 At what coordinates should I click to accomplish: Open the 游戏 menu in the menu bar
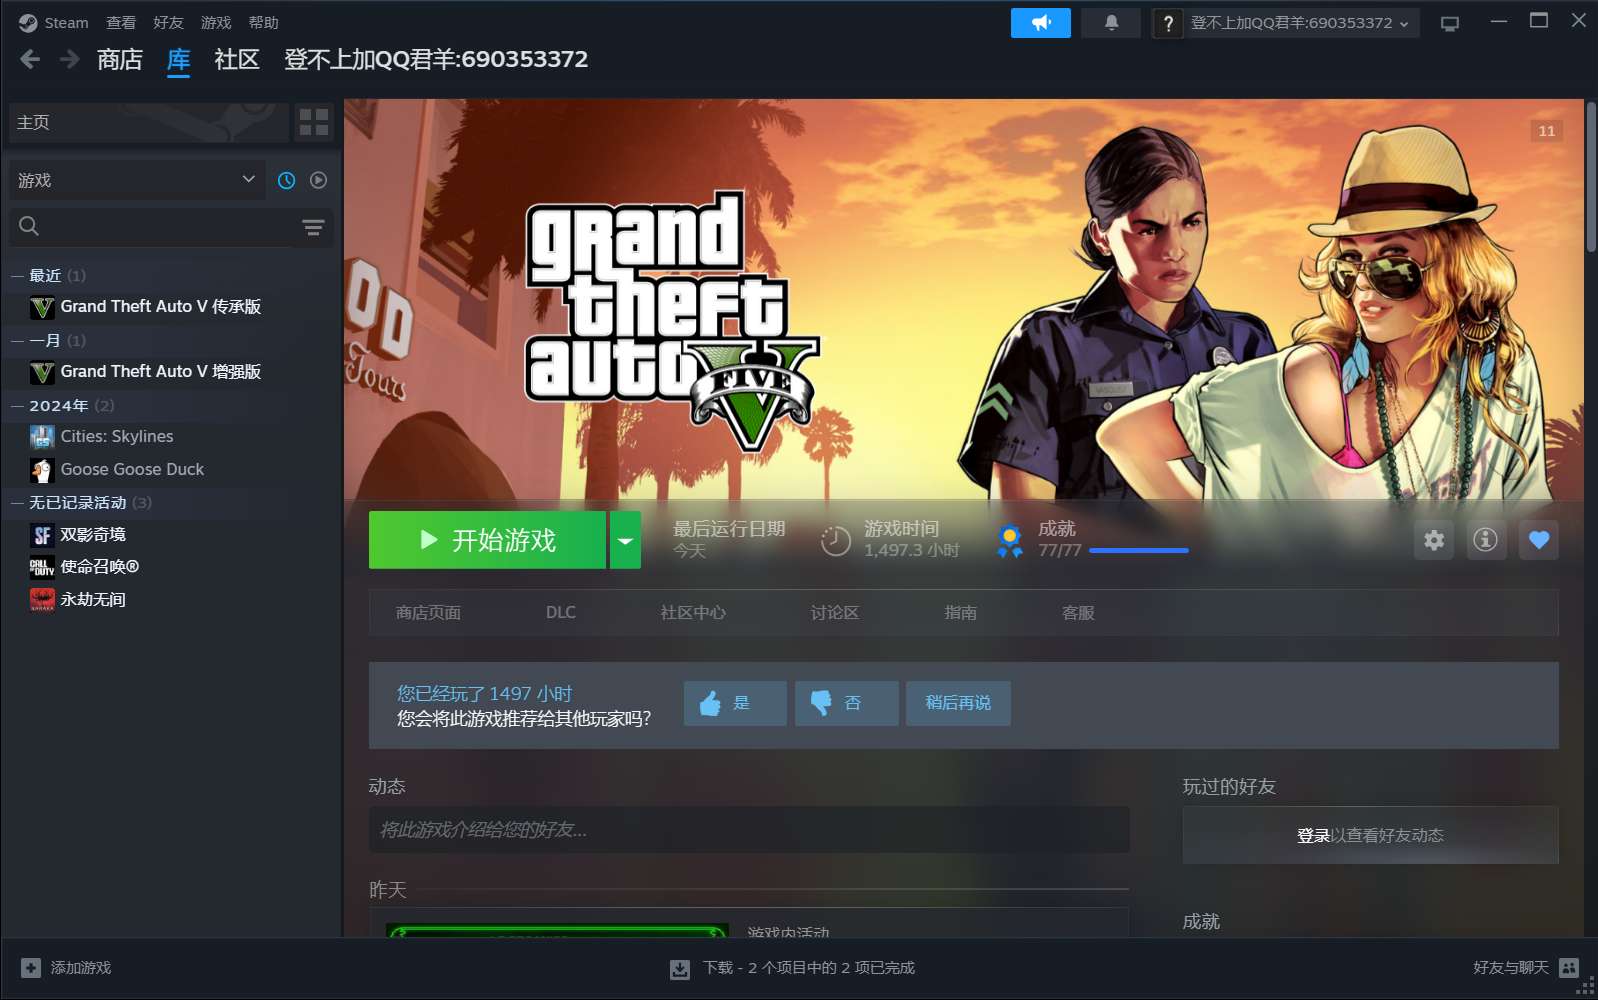pos(216,22)
